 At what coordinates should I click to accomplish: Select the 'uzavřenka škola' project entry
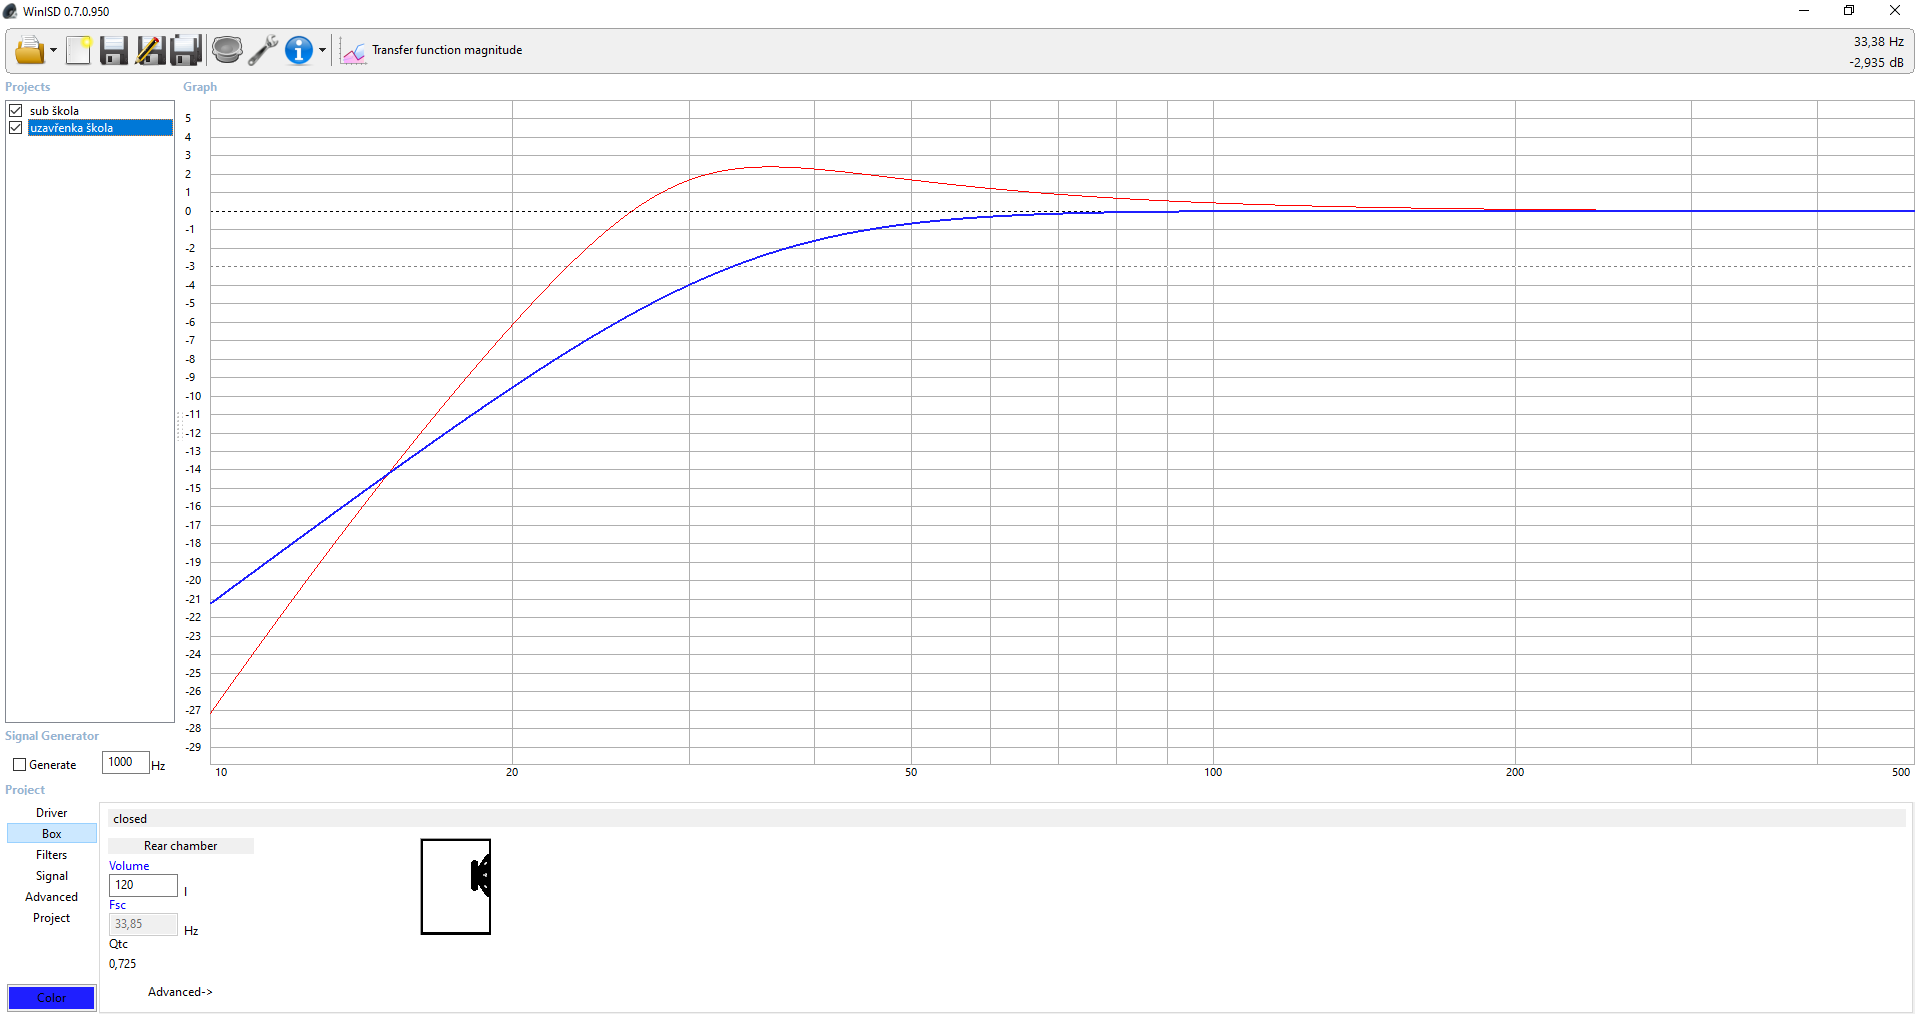pos(100,128)
